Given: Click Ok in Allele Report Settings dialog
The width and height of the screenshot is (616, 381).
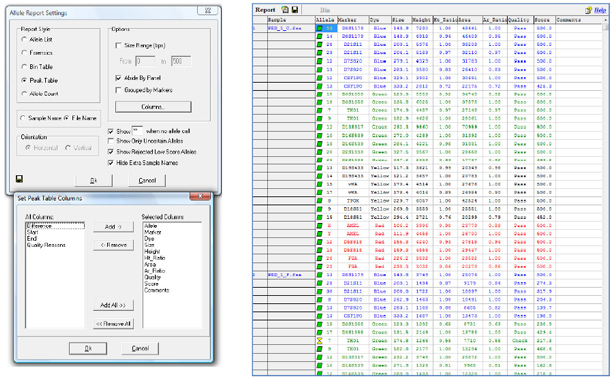Looking at the screenshot, I should pyautogui.click(x=94, y=180).
